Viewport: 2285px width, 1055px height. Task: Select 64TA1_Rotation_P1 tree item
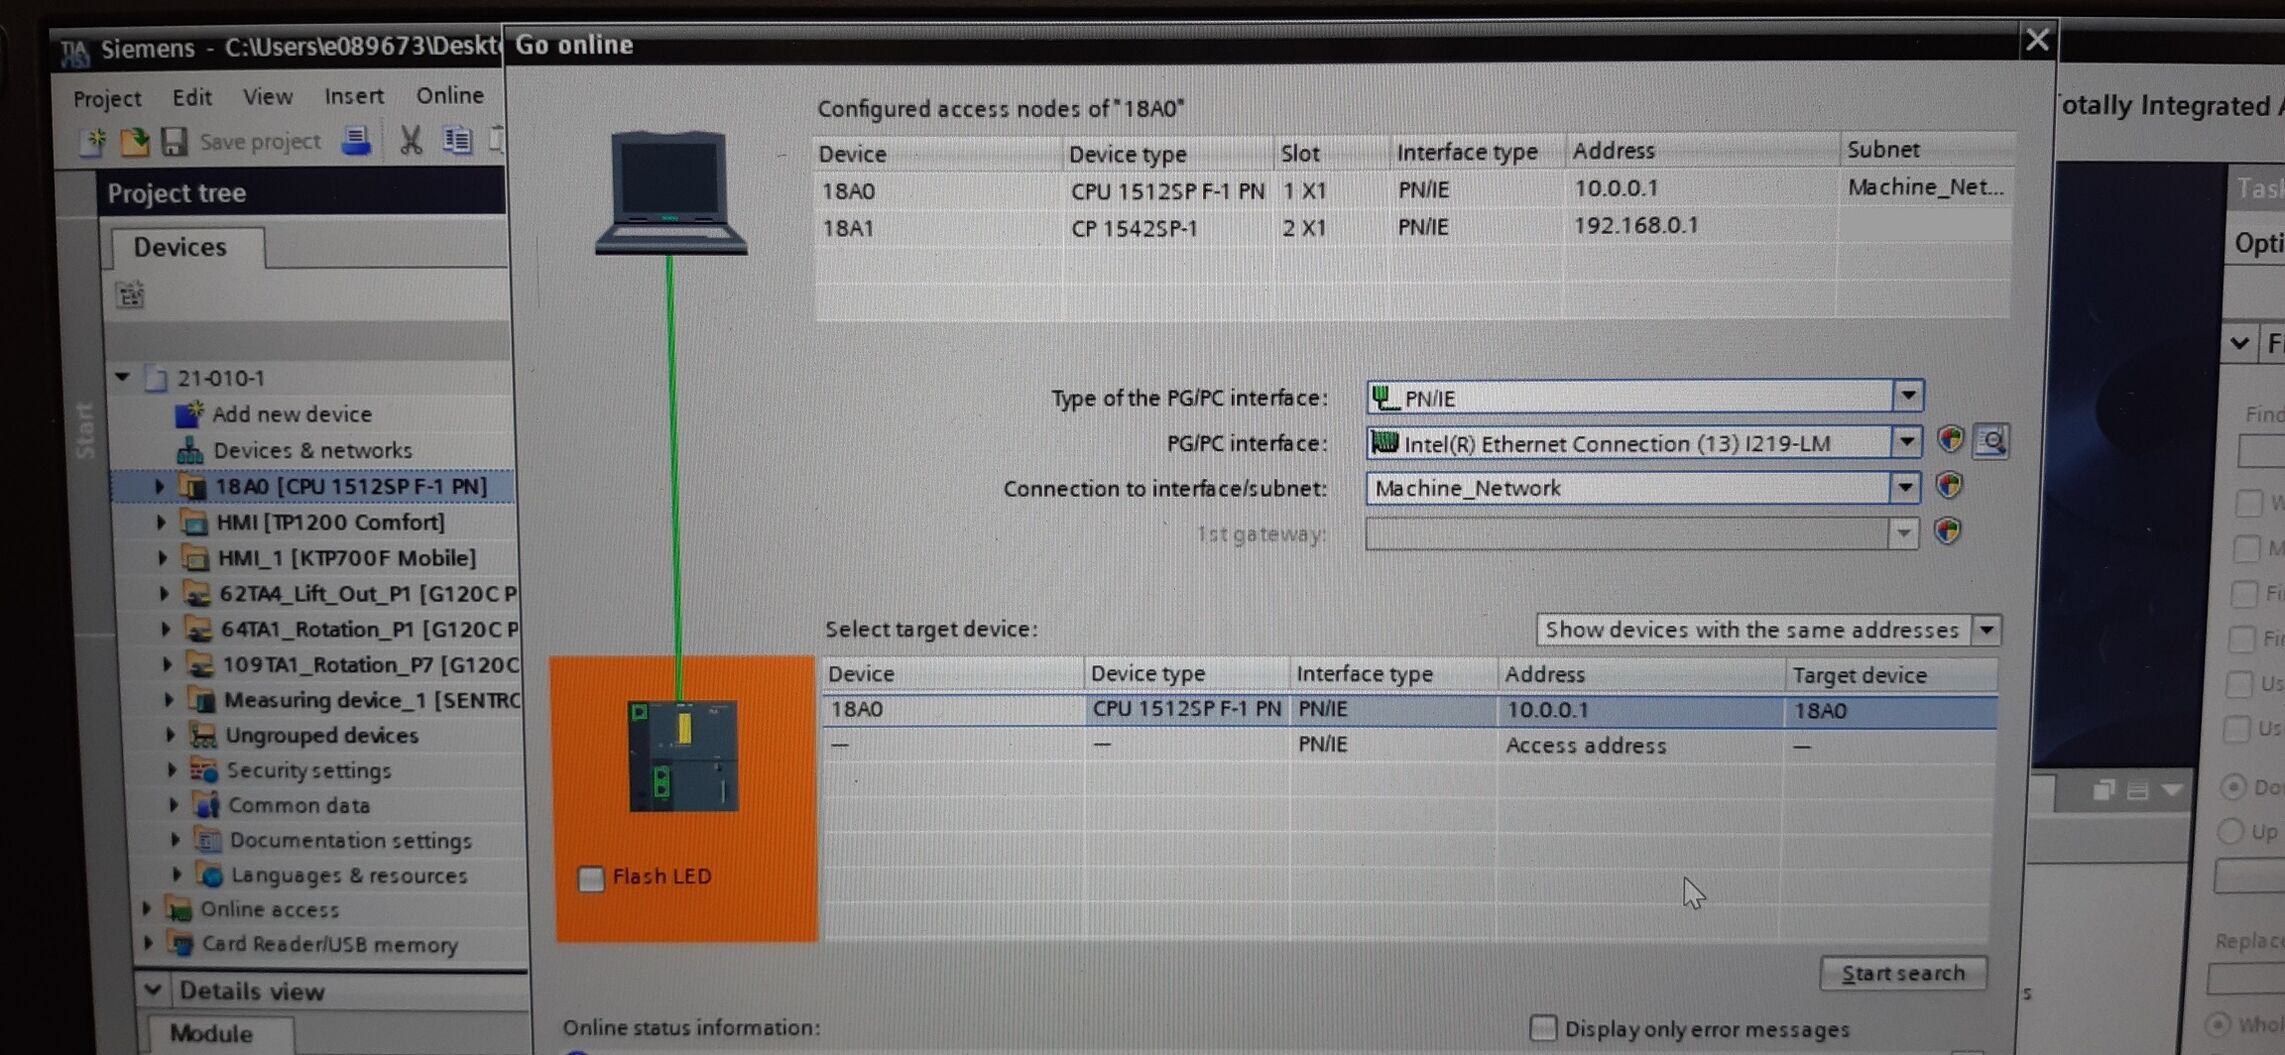(x=370, y=629)
